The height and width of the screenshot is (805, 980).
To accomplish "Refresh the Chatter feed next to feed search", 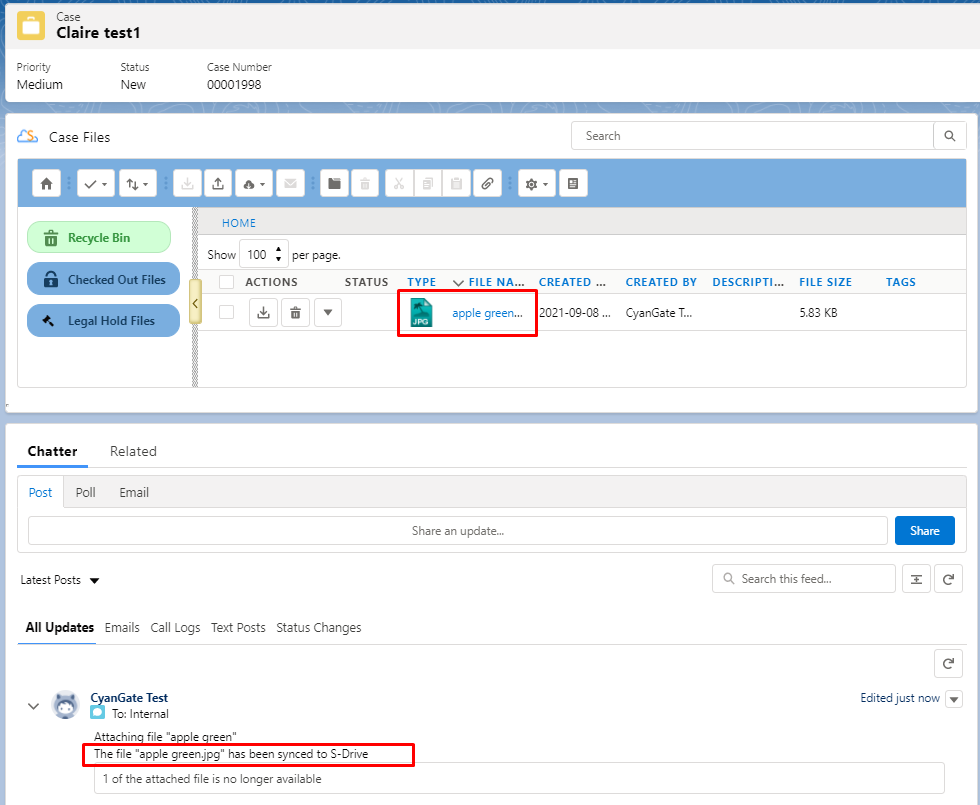I will tap(948, 579).
